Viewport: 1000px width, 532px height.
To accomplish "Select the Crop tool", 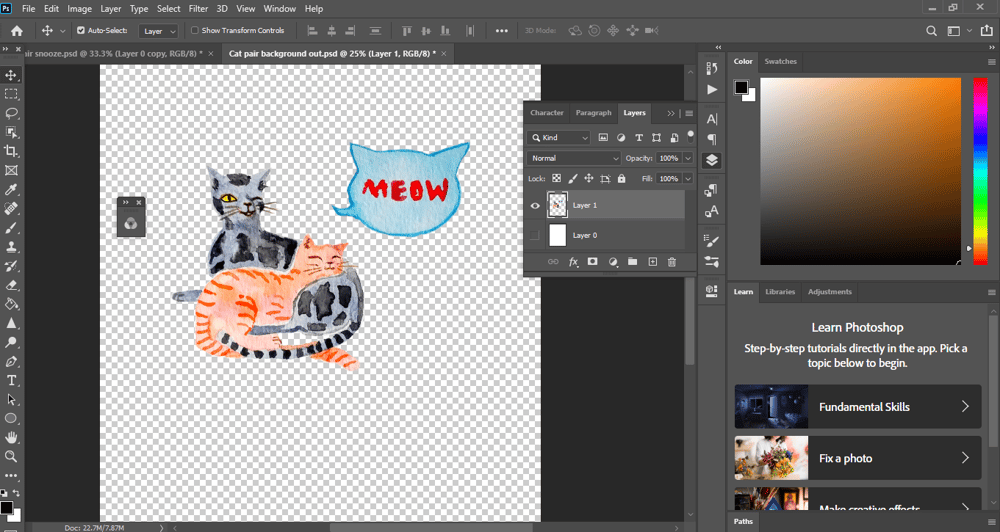I will 11,151.
